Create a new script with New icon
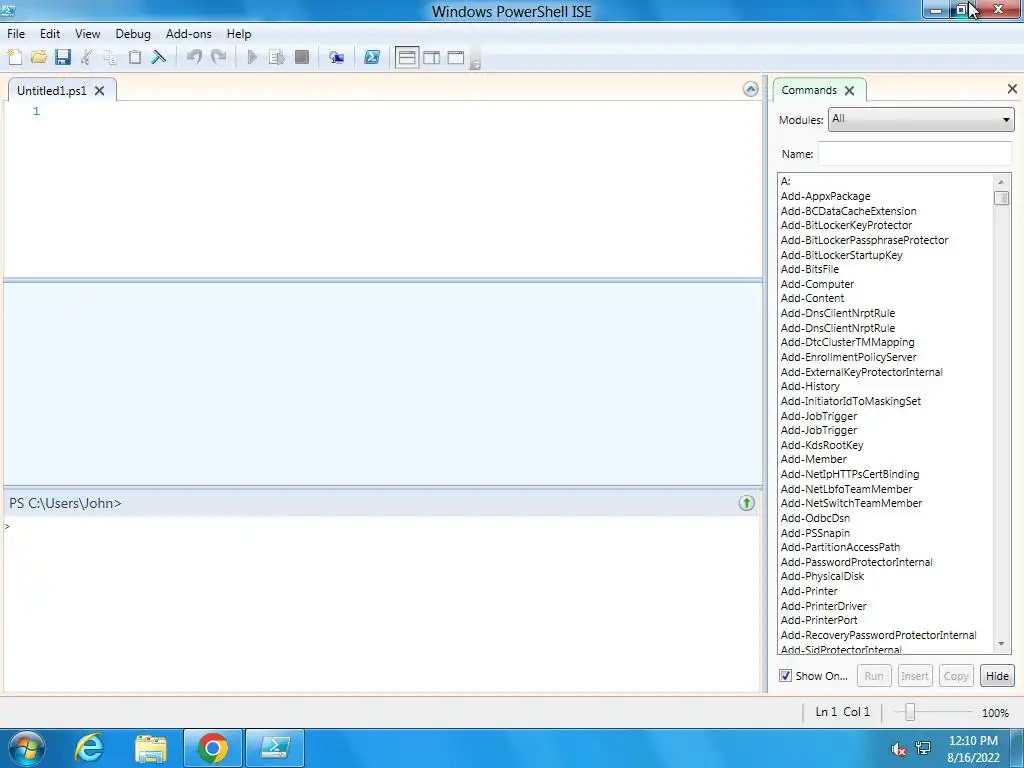 coord(14,57)
